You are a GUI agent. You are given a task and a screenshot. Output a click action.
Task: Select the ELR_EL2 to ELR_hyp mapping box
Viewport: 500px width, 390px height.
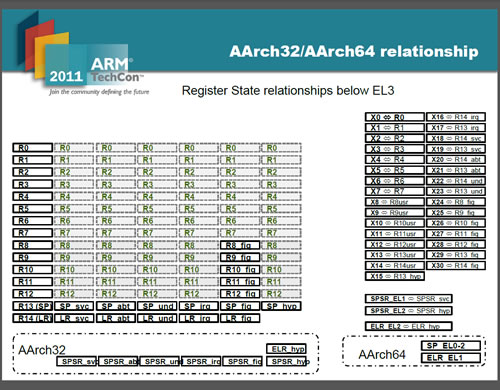409,326
